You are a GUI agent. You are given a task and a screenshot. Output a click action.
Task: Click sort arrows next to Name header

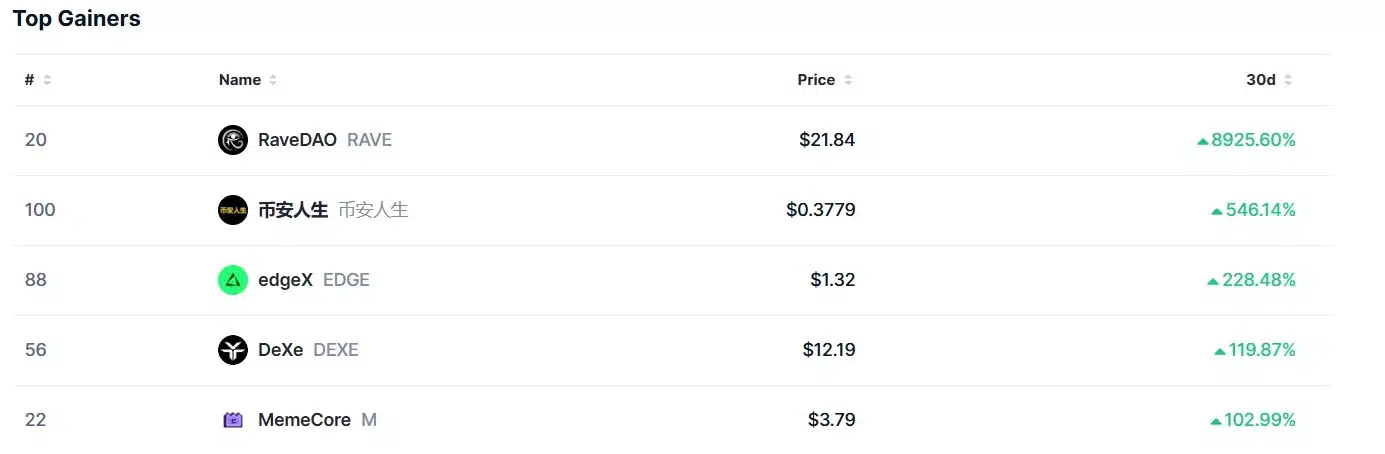(273, 80)
